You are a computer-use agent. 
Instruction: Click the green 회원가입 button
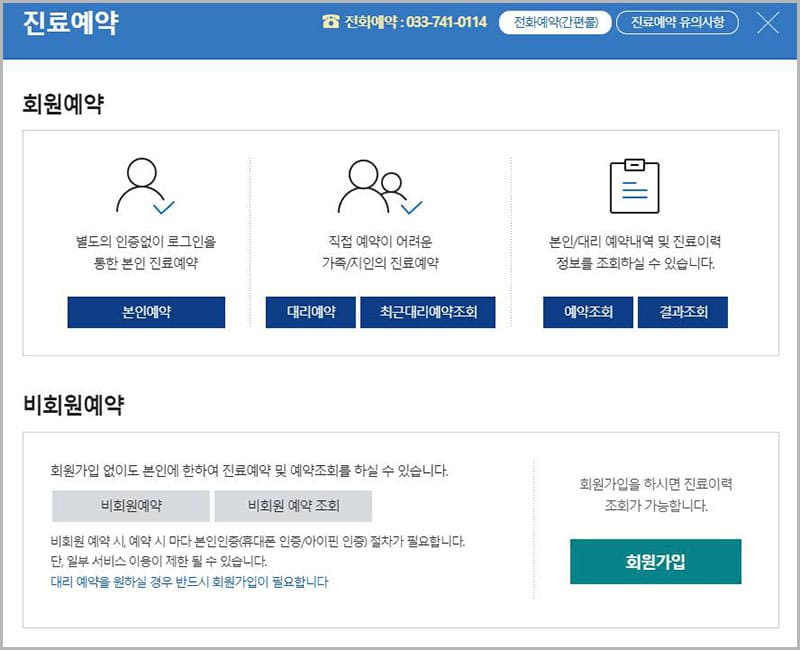click(655, 561)
